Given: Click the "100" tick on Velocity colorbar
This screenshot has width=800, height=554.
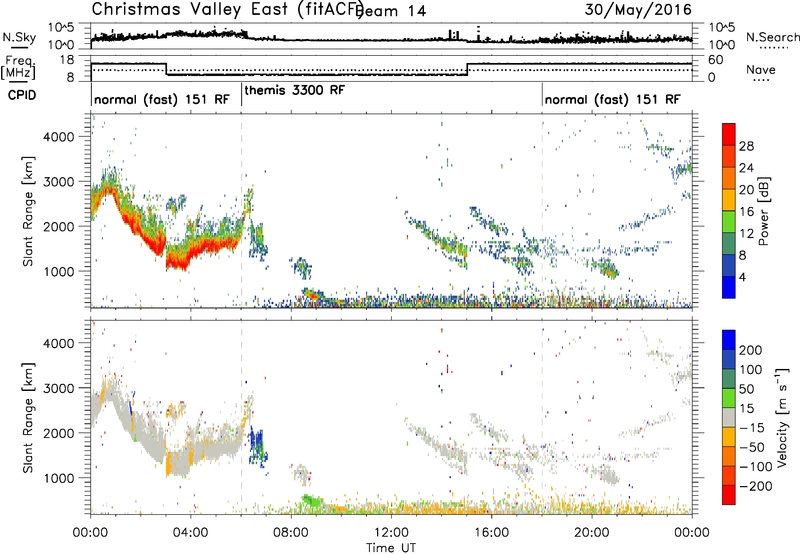Looking at the screenshot, I should point(751,369).
